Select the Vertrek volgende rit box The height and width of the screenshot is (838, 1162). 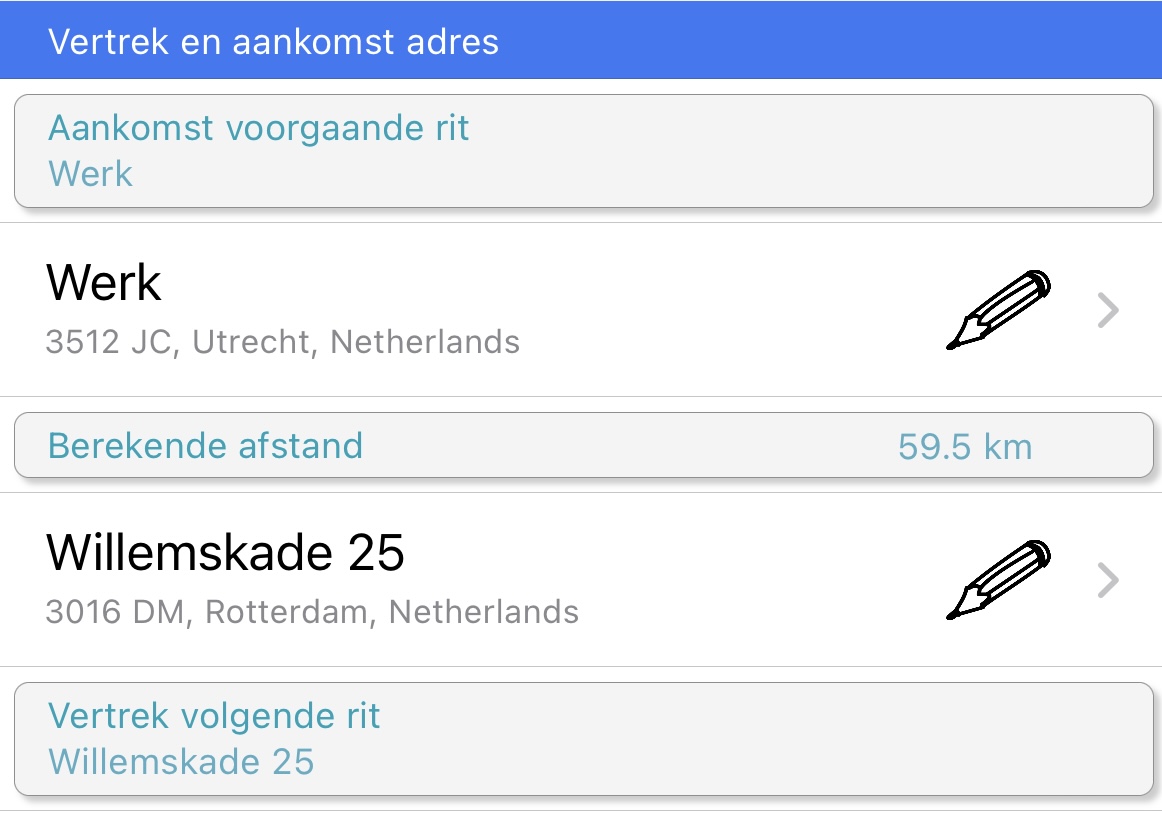pyautogui.click(x=584, y=739)
